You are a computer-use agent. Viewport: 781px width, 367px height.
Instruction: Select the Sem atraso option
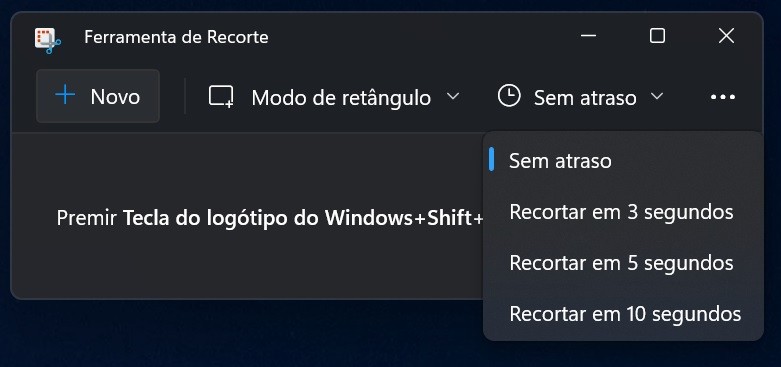point(623,161)
